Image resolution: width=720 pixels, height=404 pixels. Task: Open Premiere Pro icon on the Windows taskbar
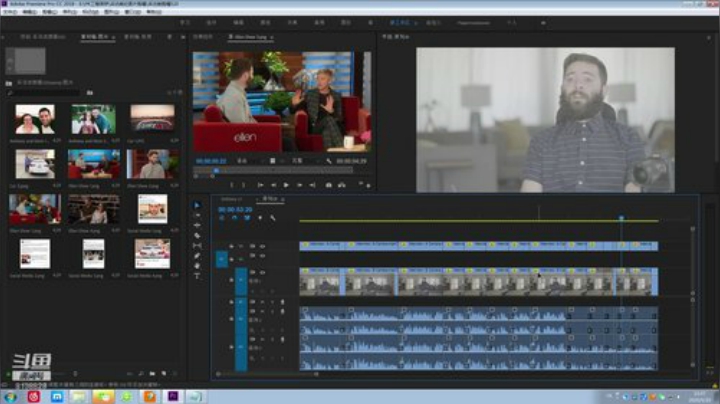tap(173, 396)
